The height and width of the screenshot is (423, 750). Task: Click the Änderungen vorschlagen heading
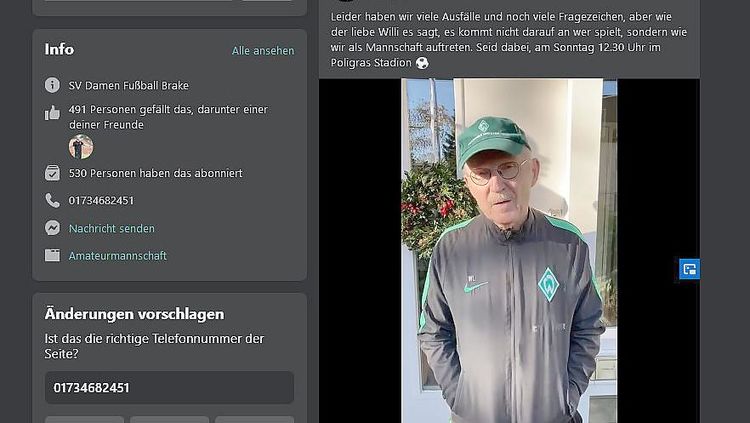[134, 314]
